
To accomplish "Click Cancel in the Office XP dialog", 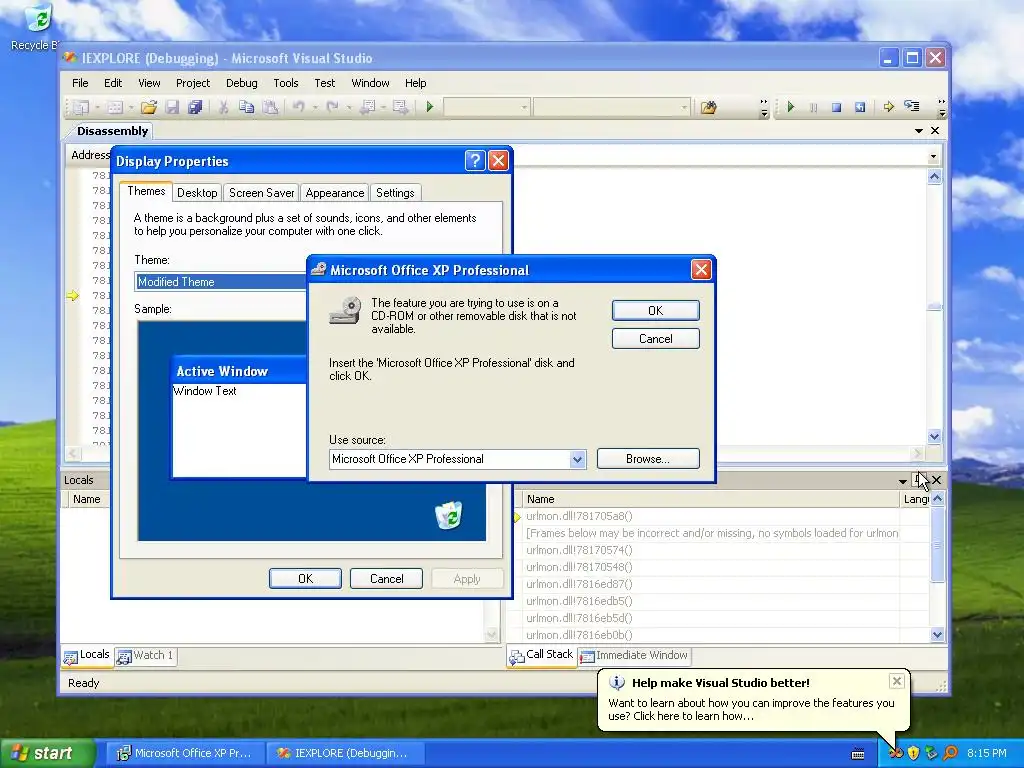I will (656, 338).
